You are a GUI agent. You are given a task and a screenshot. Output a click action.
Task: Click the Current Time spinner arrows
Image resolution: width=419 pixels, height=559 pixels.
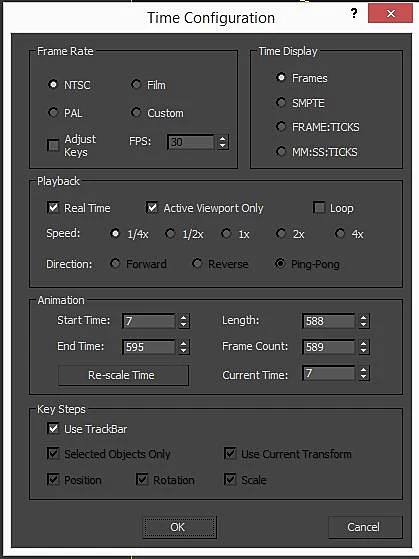tap(363, 373)
